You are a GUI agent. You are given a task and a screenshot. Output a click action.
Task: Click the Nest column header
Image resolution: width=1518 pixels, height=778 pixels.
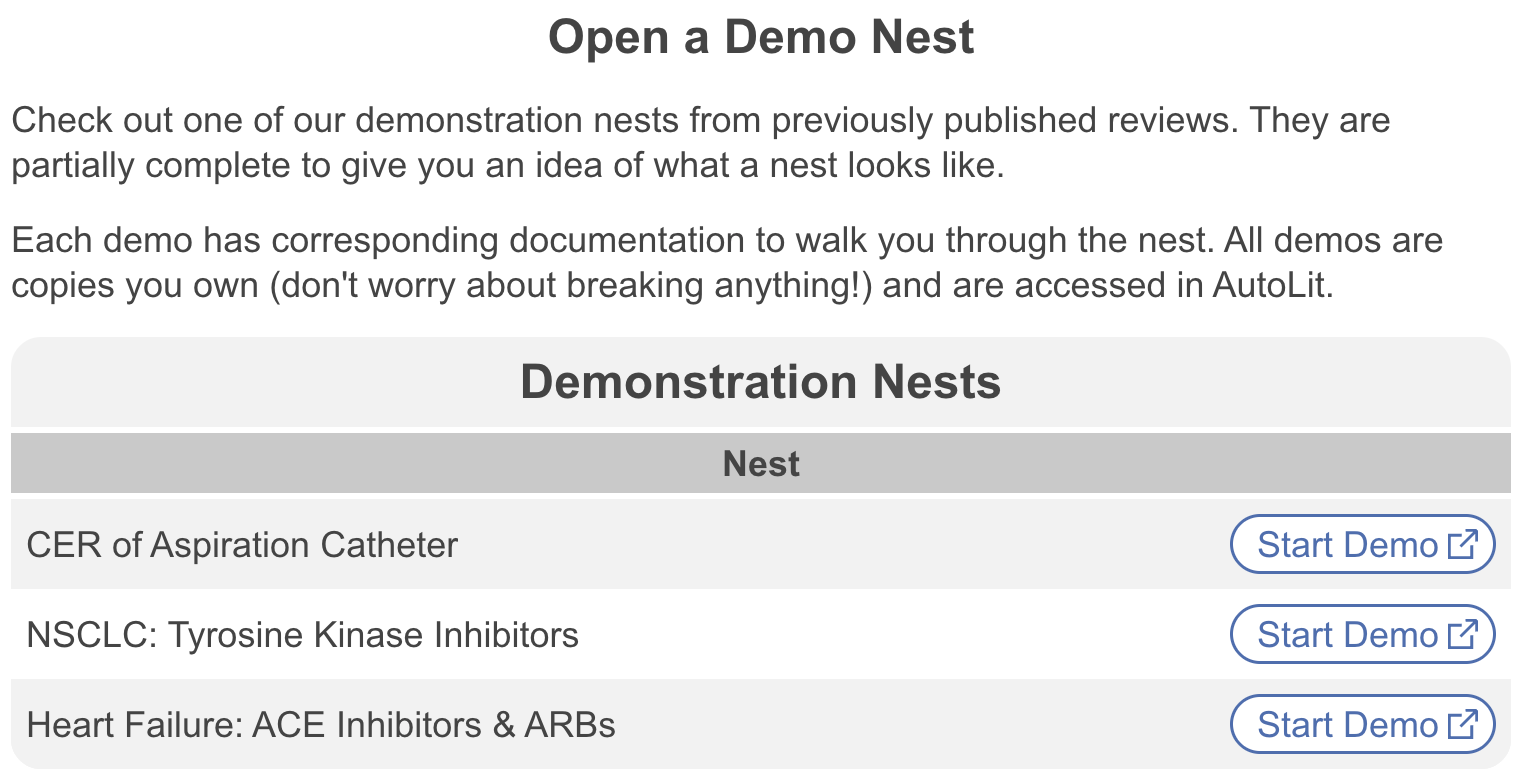click(x=761, y=464)
